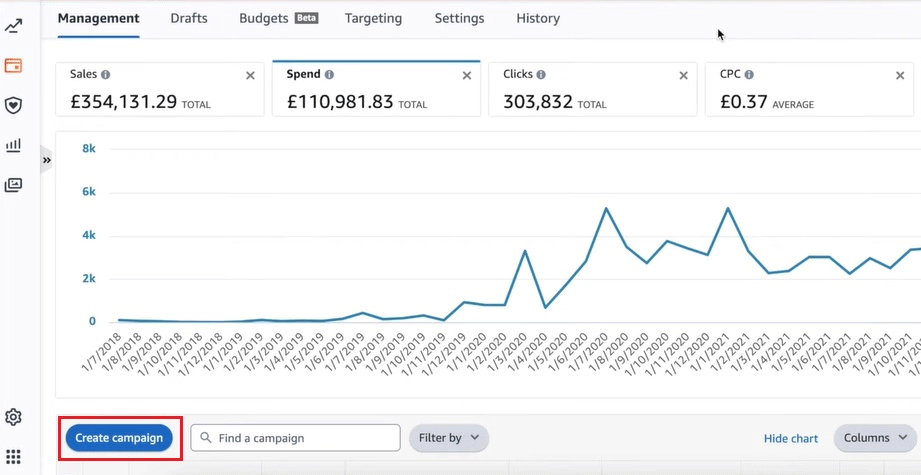921x475 pixels.
Task: Open the brand shield sidebar icon
Action: tap(14, 106)
